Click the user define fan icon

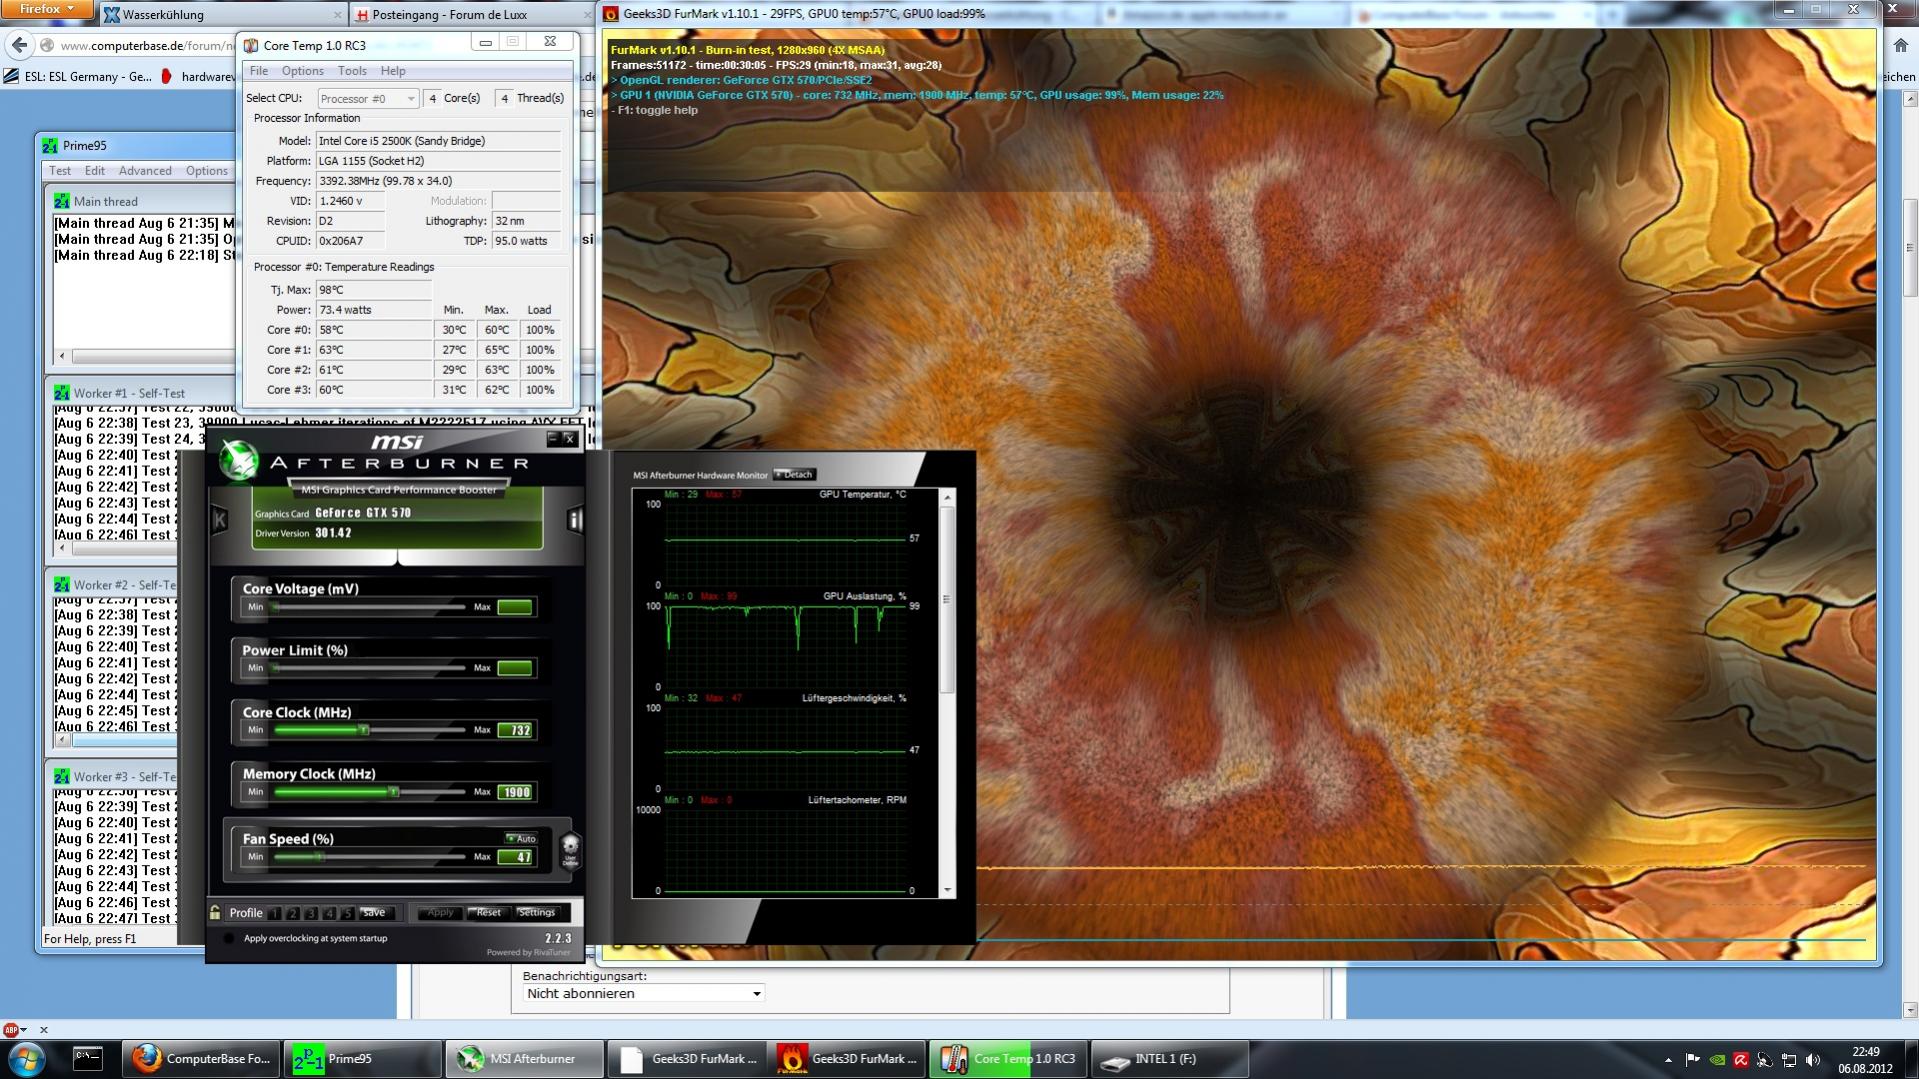pyautogui.click(x=570, y=849)
